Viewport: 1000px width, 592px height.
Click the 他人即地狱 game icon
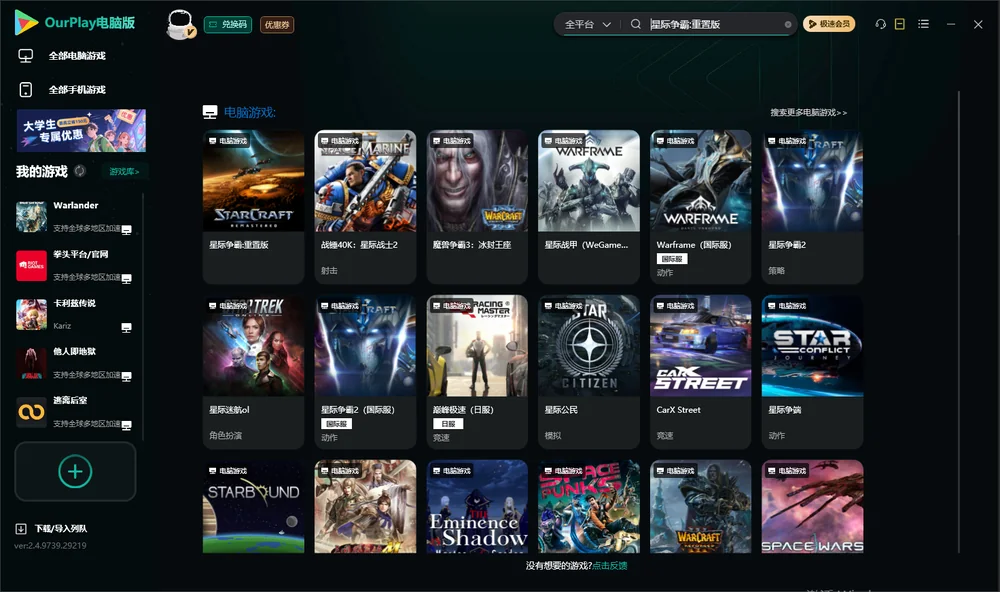click(31, 363)
